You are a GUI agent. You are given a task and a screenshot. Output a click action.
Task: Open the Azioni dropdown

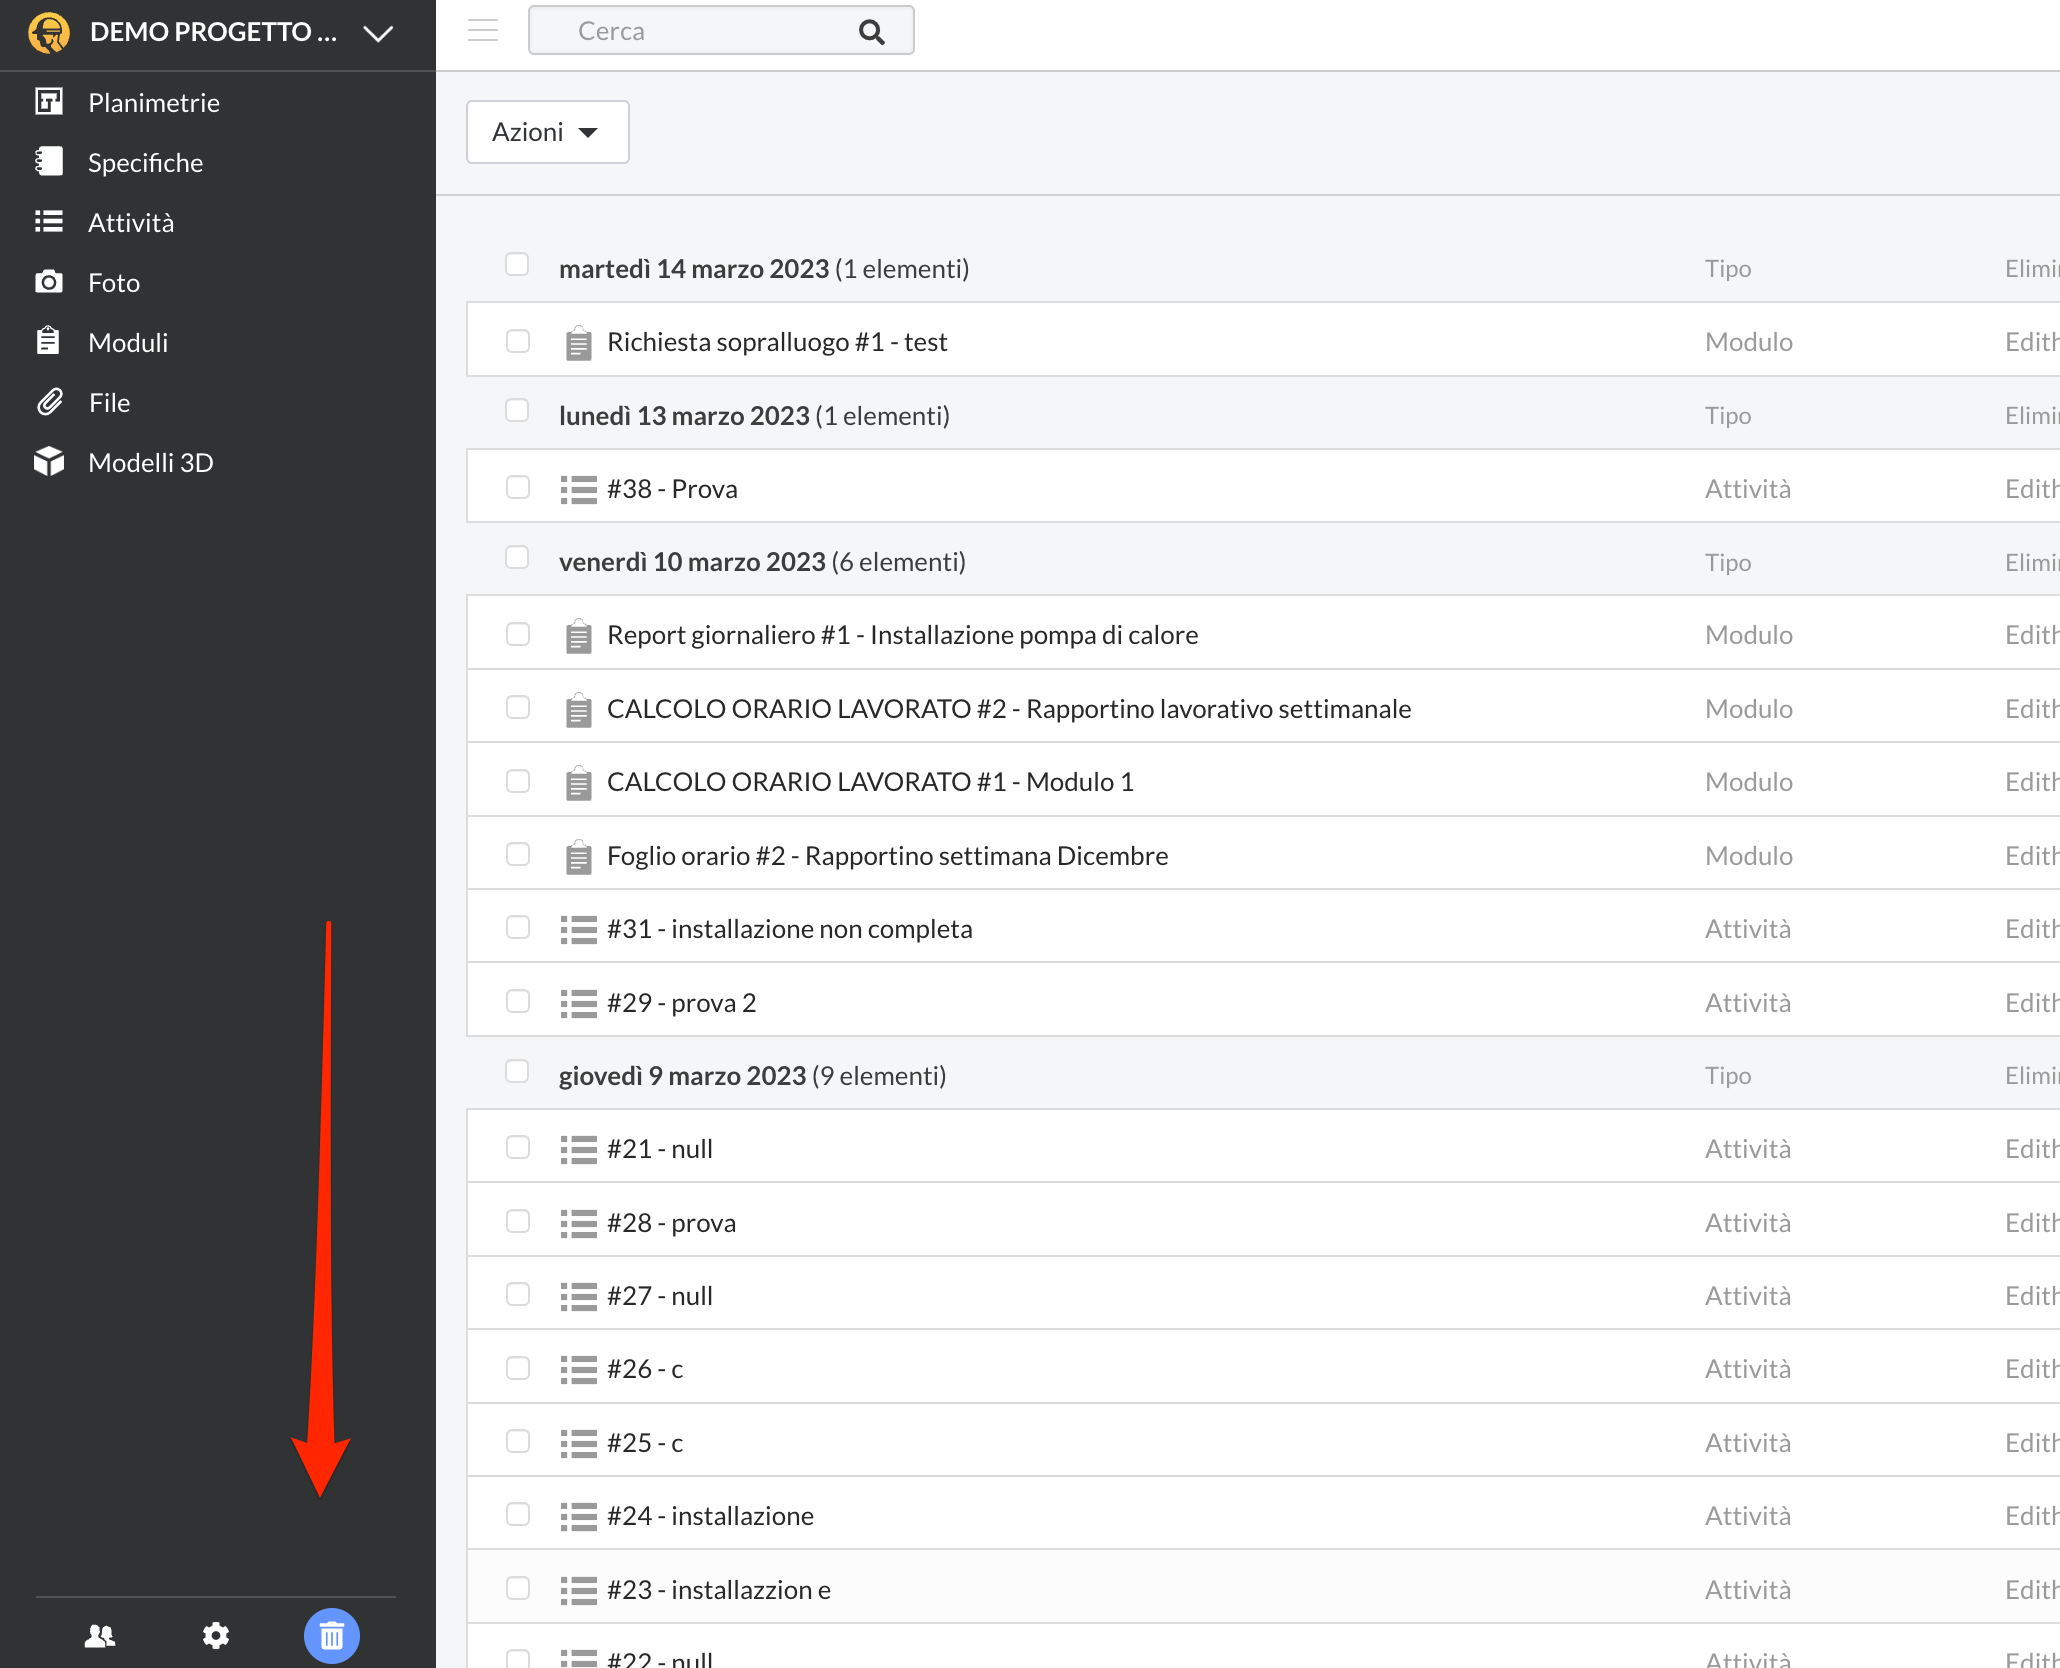pyautogui.click(x=547, y=132)
